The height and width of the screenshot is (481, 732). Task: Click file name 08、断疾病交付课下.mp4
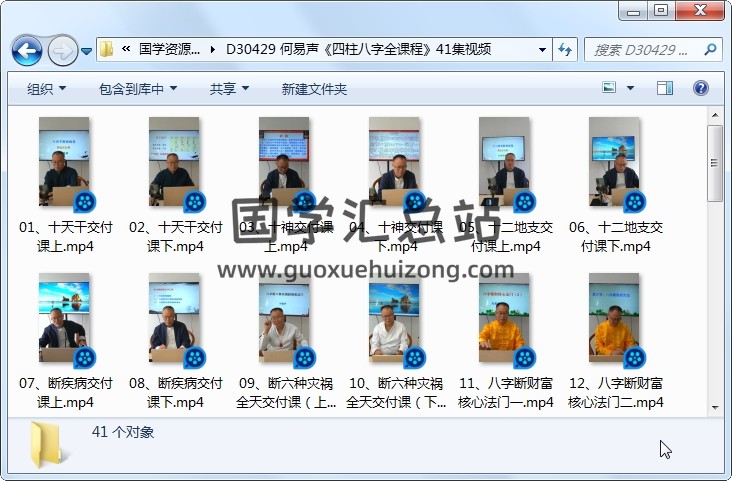pyautogui.click(x=176, y=393)
